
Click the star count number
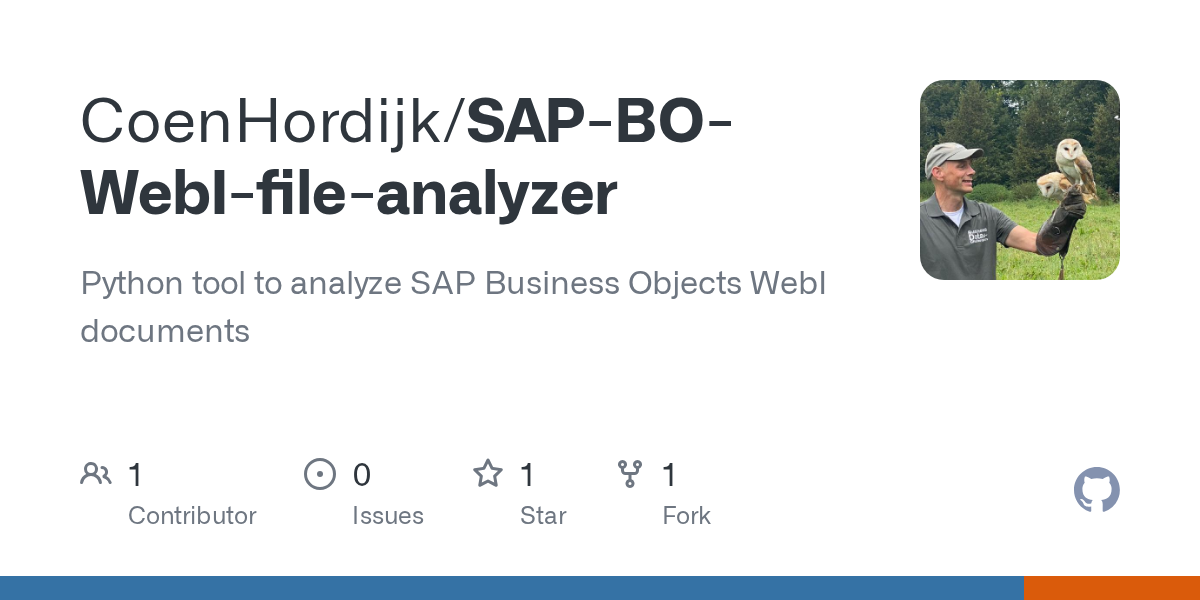[527, 475]
